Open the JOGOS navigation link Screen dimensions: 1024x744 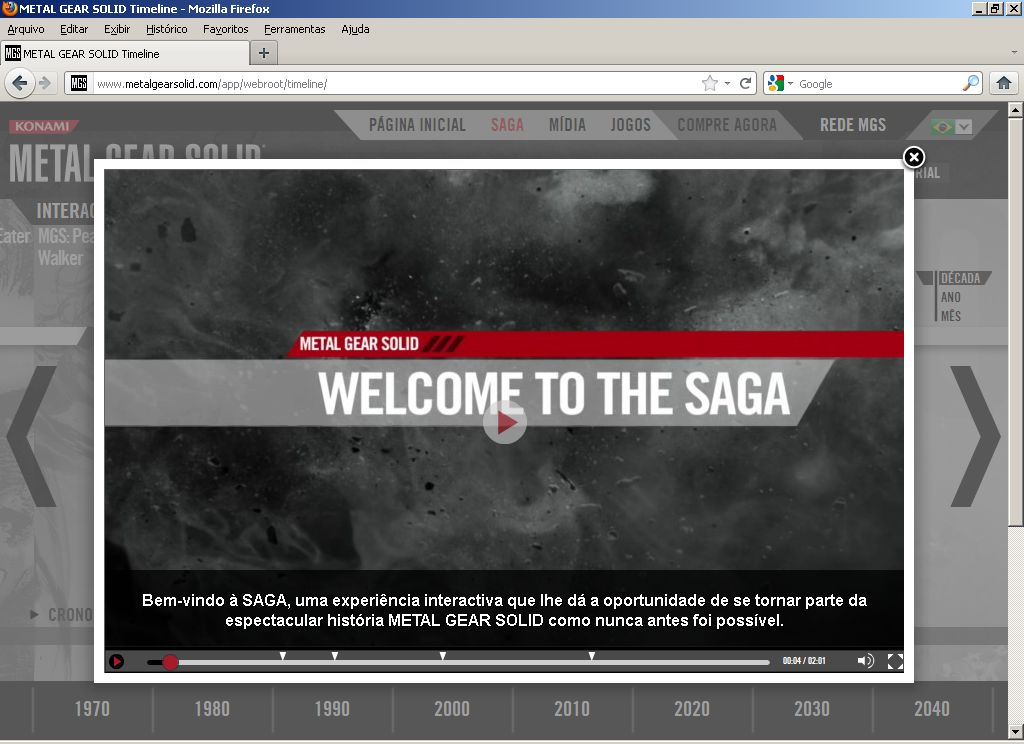(x=630, y=125)
